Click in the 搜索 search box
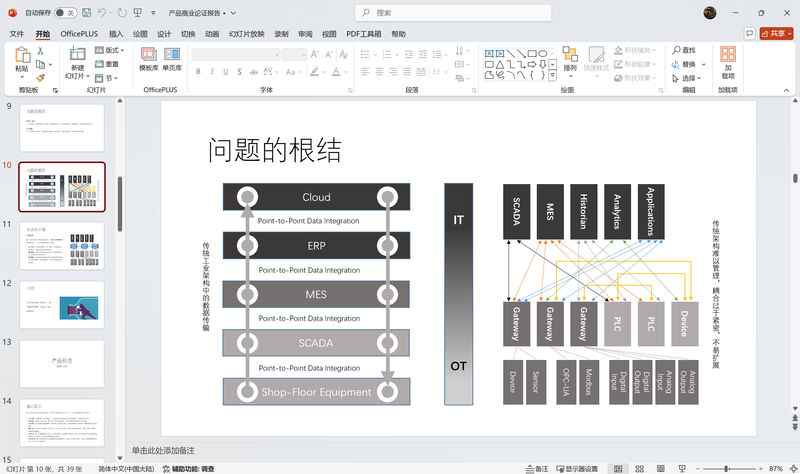 point(453,13)
